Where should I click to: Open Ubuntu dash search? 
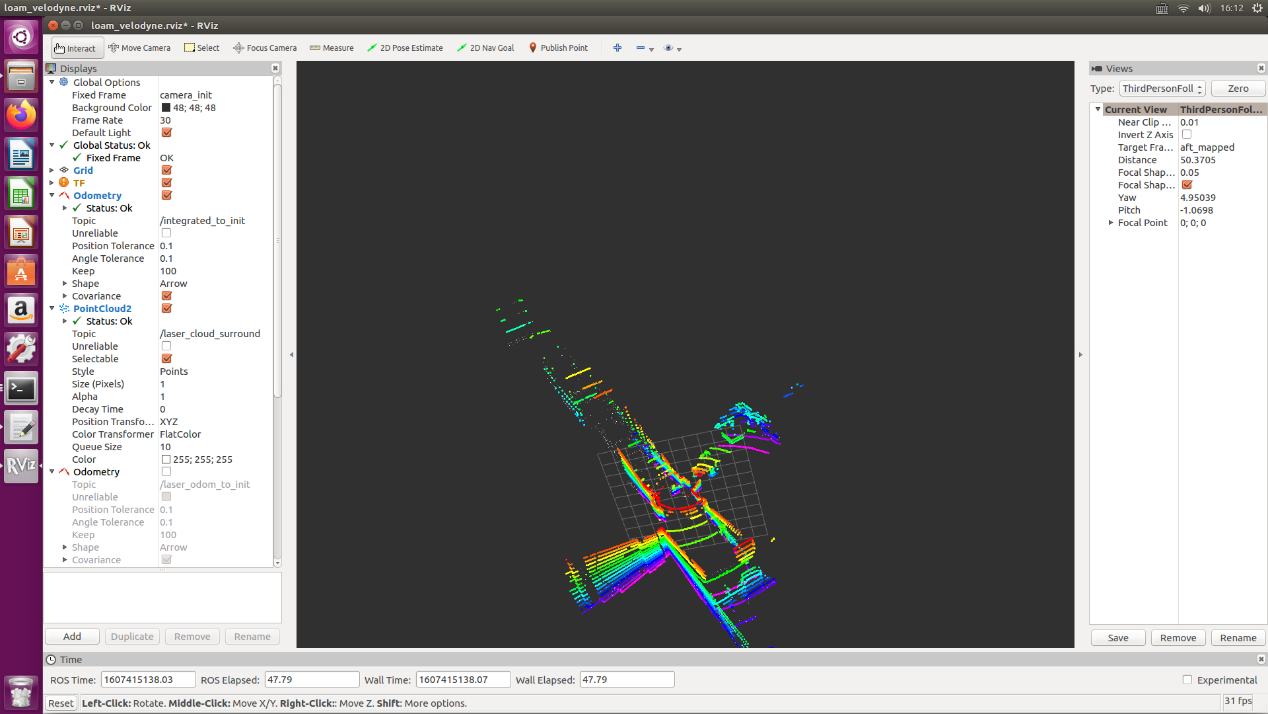(x=21, y=37)
